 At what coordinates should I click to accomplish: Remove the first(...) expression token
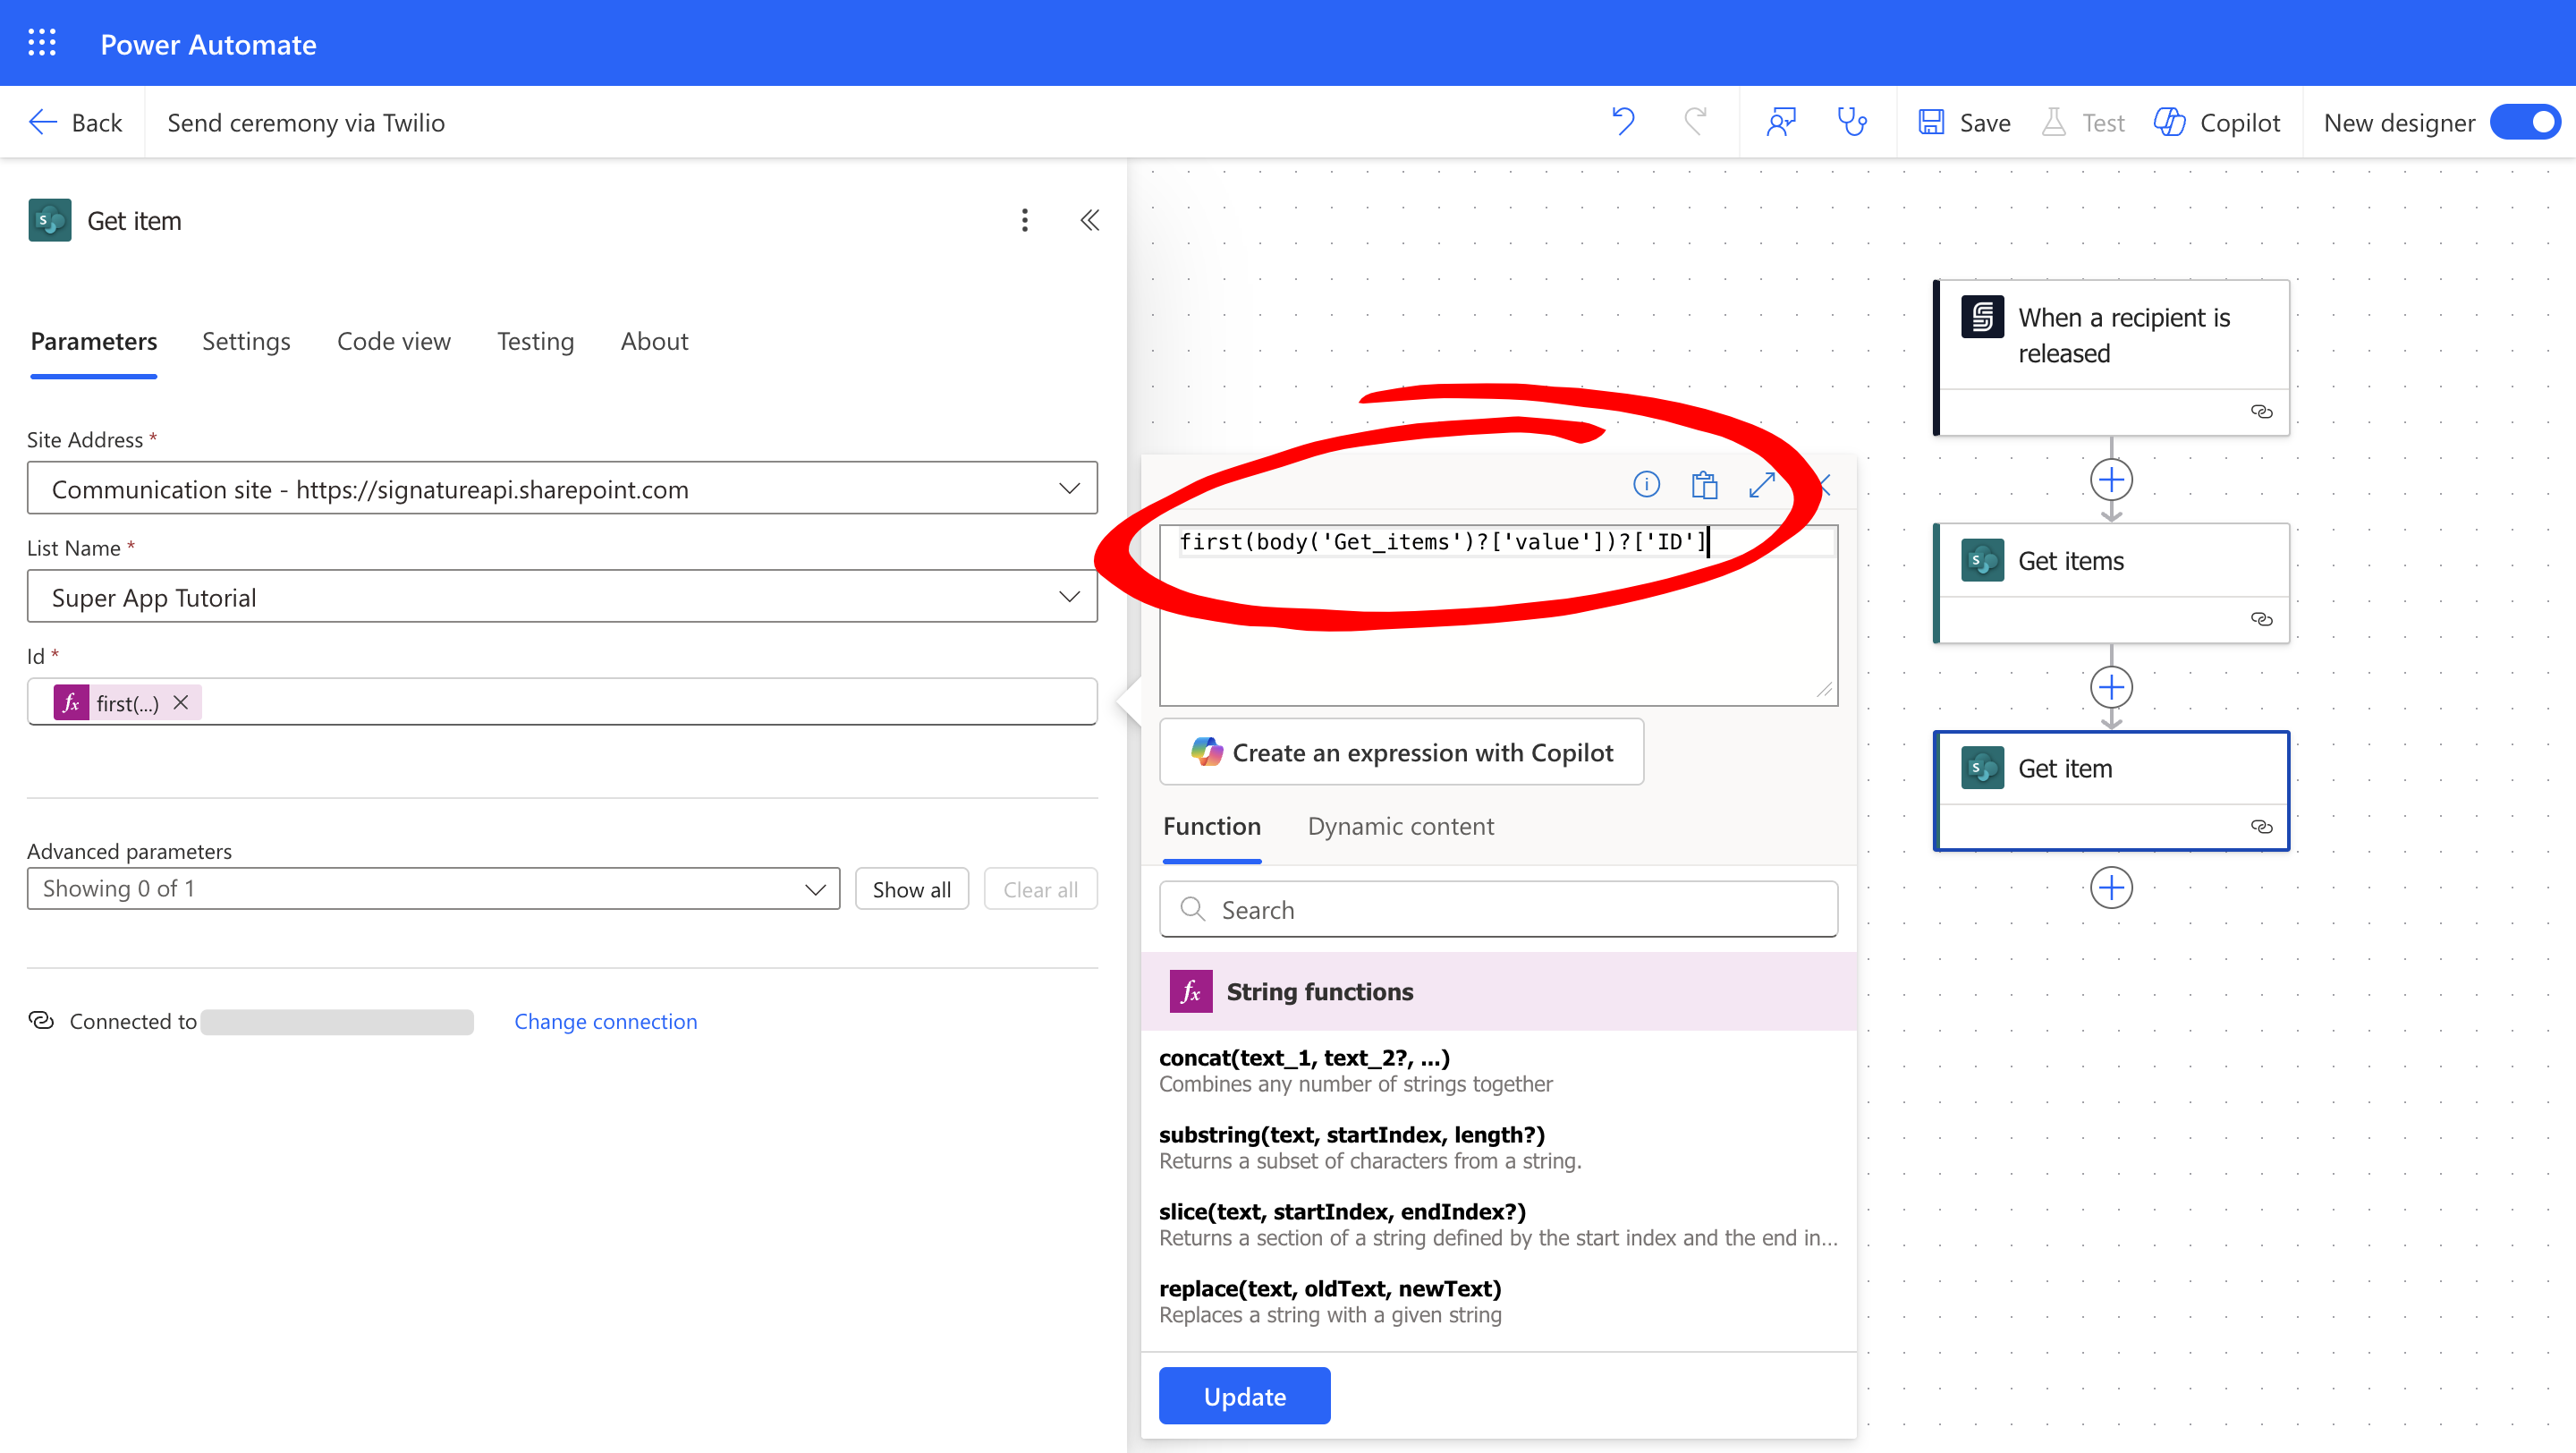[181, 703]
